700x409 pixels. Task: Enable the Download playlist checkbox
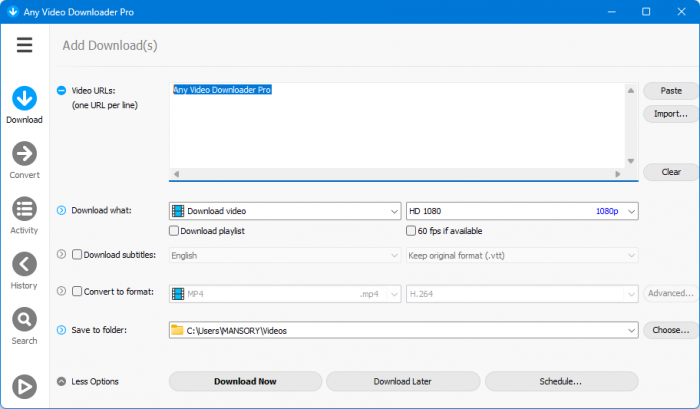(175, 231)
